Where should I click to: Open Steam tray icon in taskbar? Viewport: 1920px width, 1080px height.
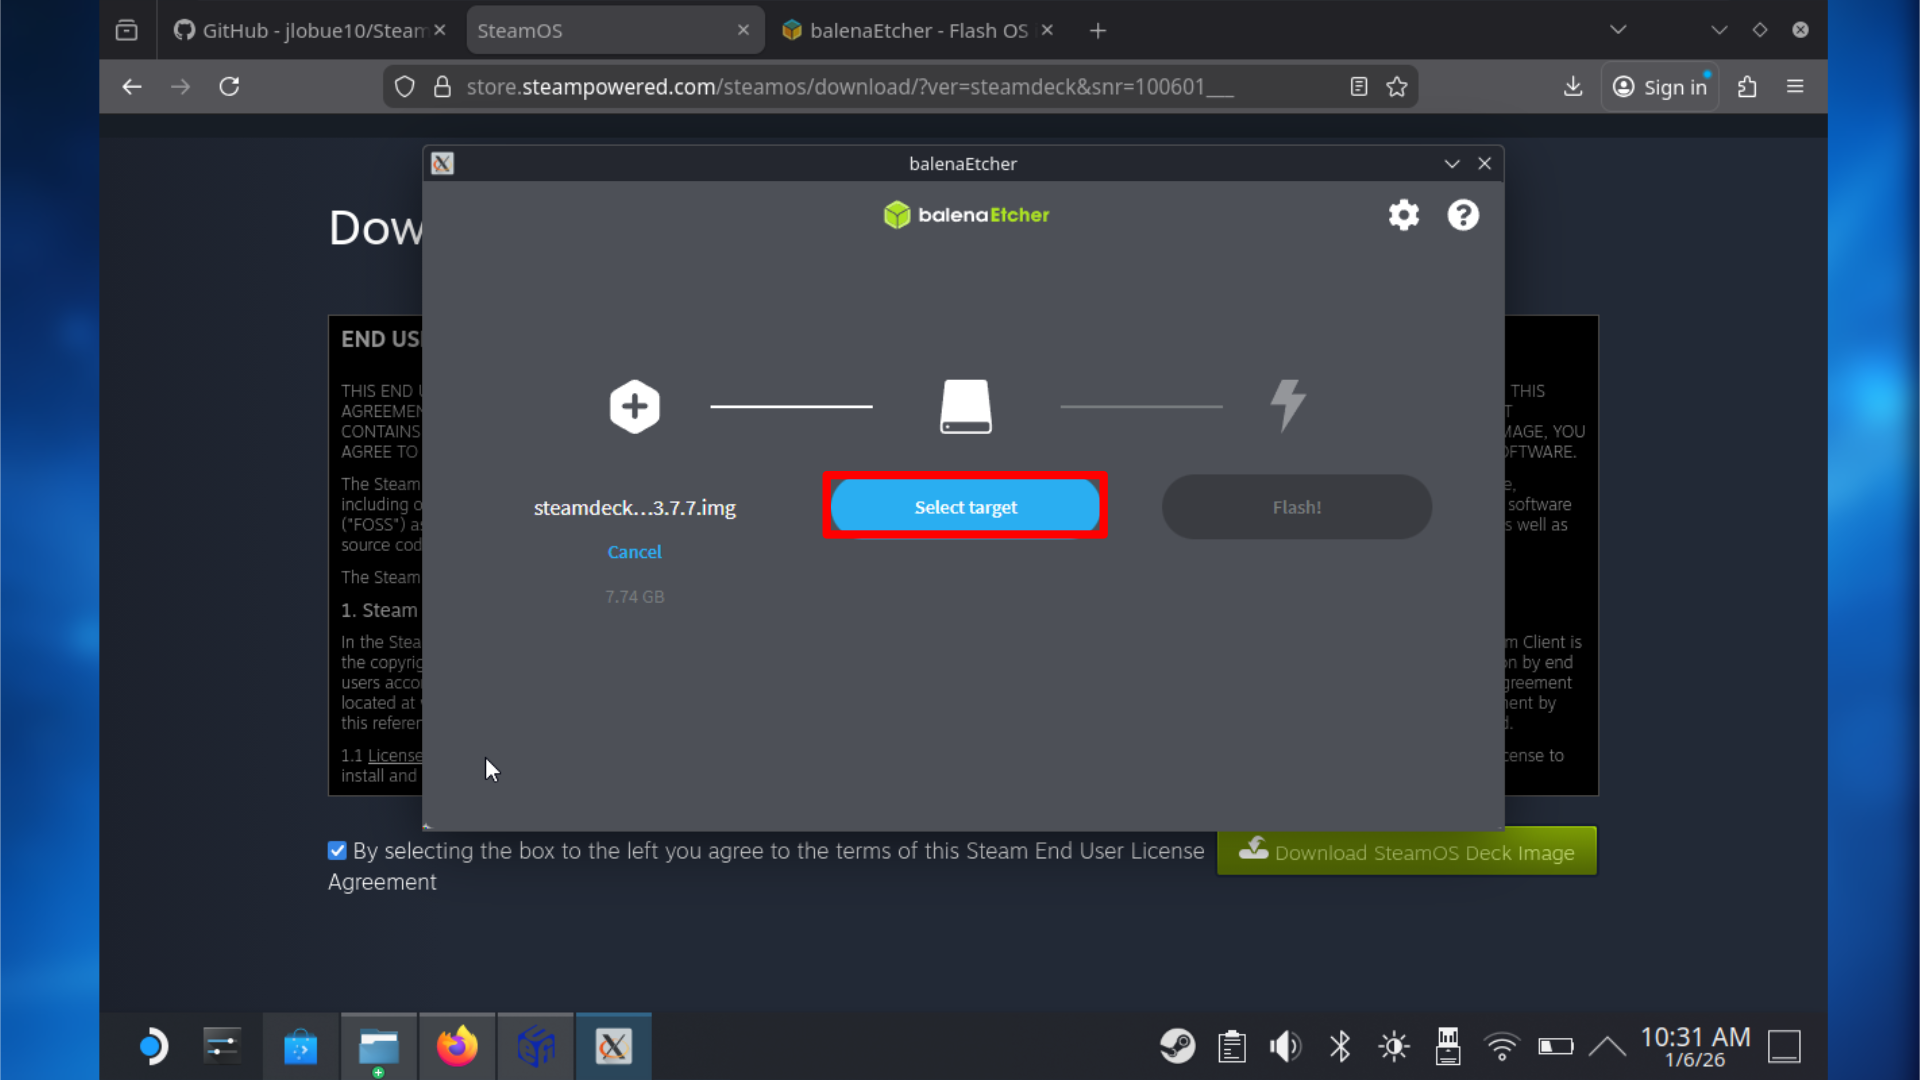1177,1046
